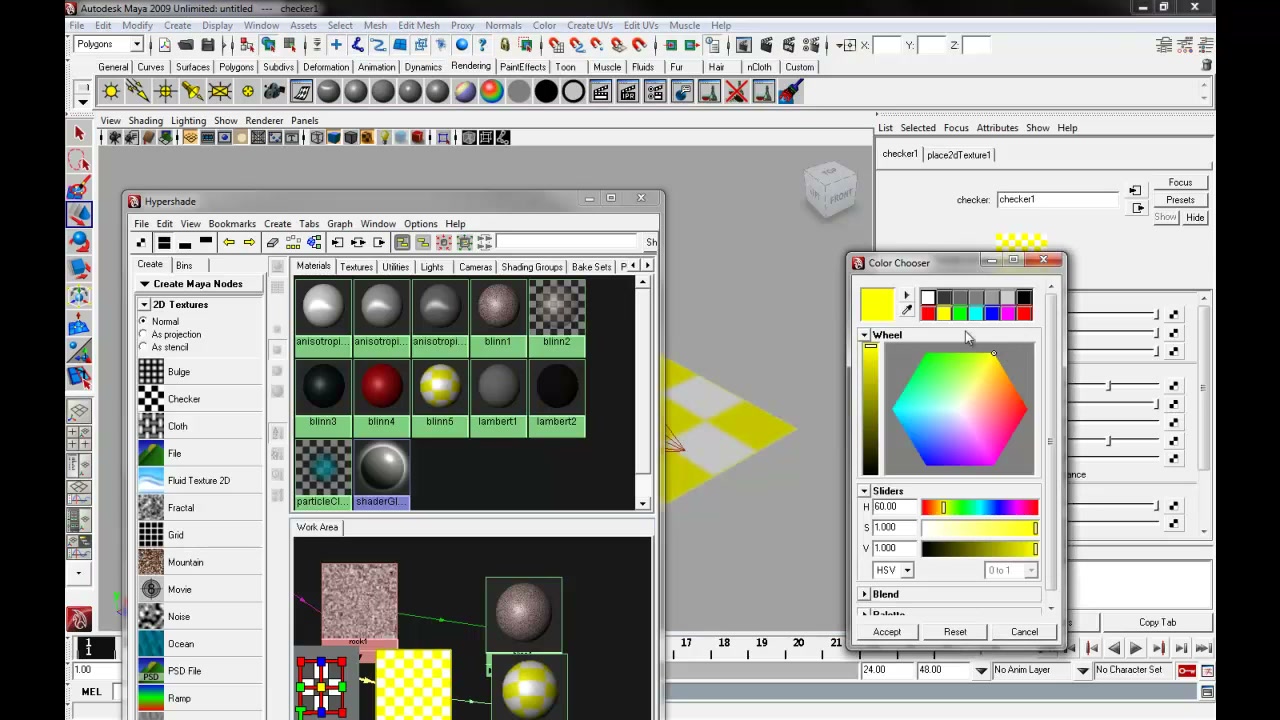Select the camera shelf icon

(274, 92)
